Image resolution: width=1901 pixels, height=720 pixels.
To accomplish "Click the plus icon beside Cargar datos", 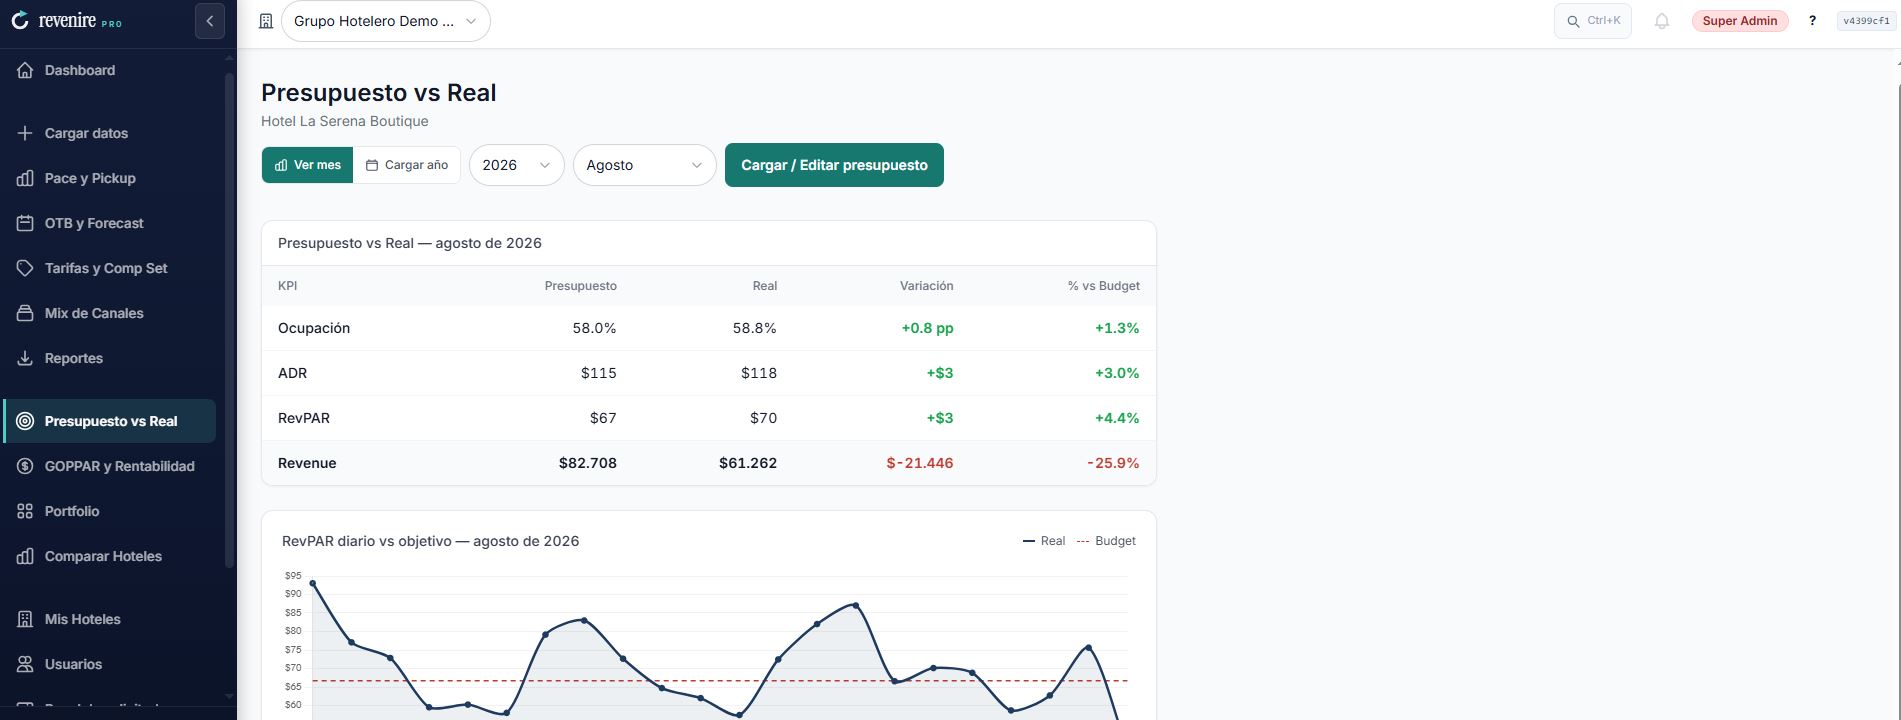I will (25, 133).
